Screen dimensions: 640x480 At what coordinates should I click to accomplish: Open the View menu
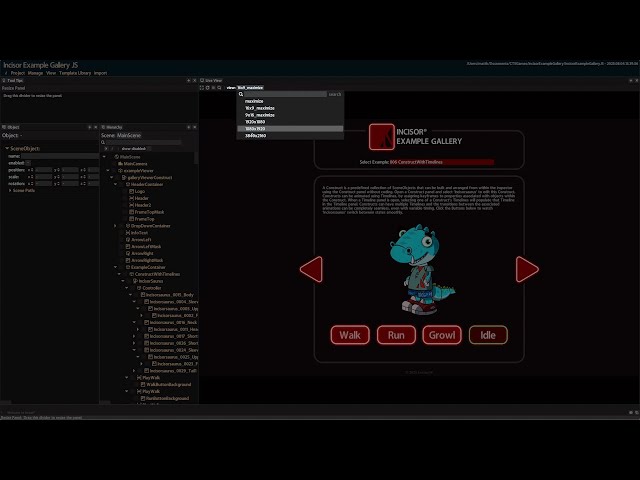(x=51, y=73)
